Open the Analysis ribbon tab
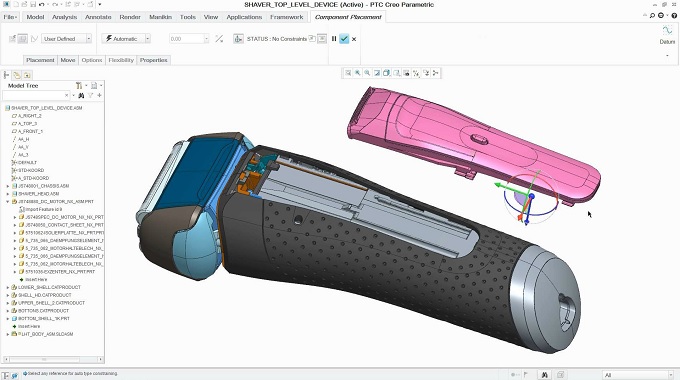This screenshot has width=680, height=380. (65, 17)
